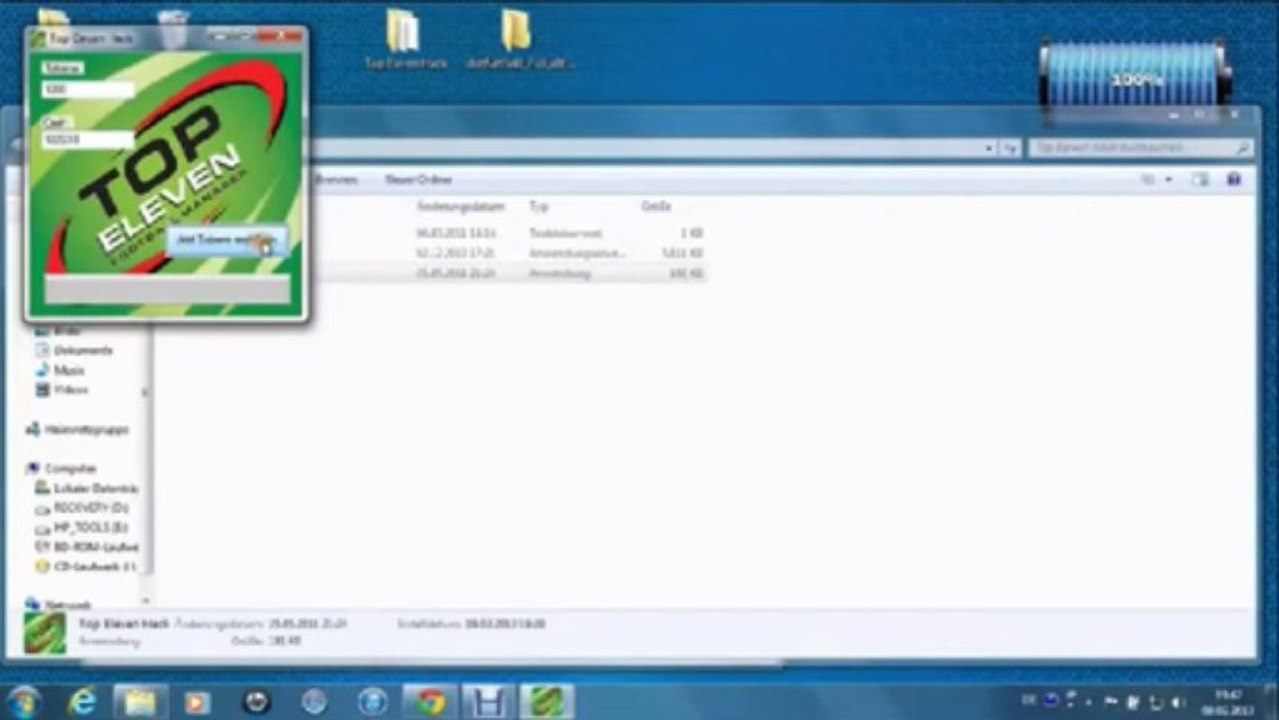This screenshot has height=720, width=1279.
Task: Click the Cash input field
Action: click(88, 141)
